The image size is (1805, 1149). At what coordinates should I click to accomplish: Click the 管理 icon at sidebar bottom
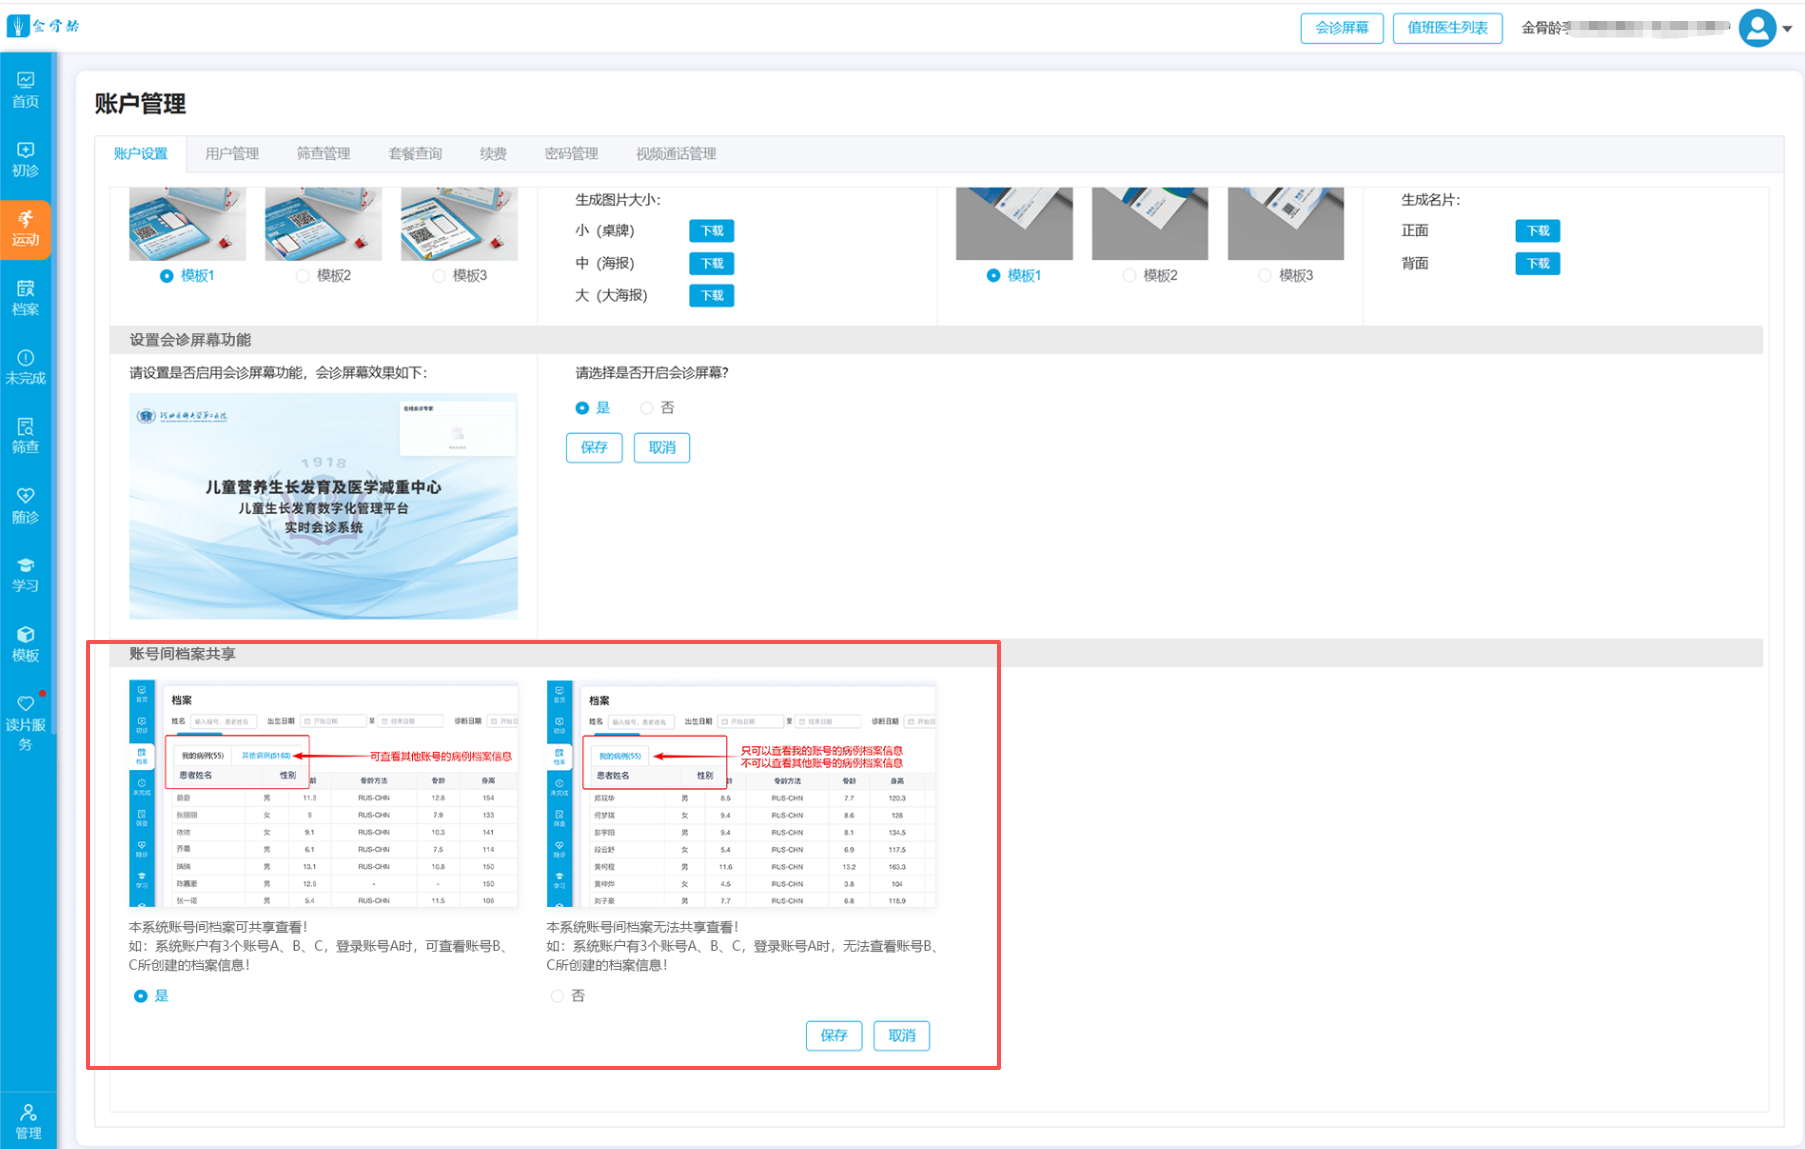28,1121
